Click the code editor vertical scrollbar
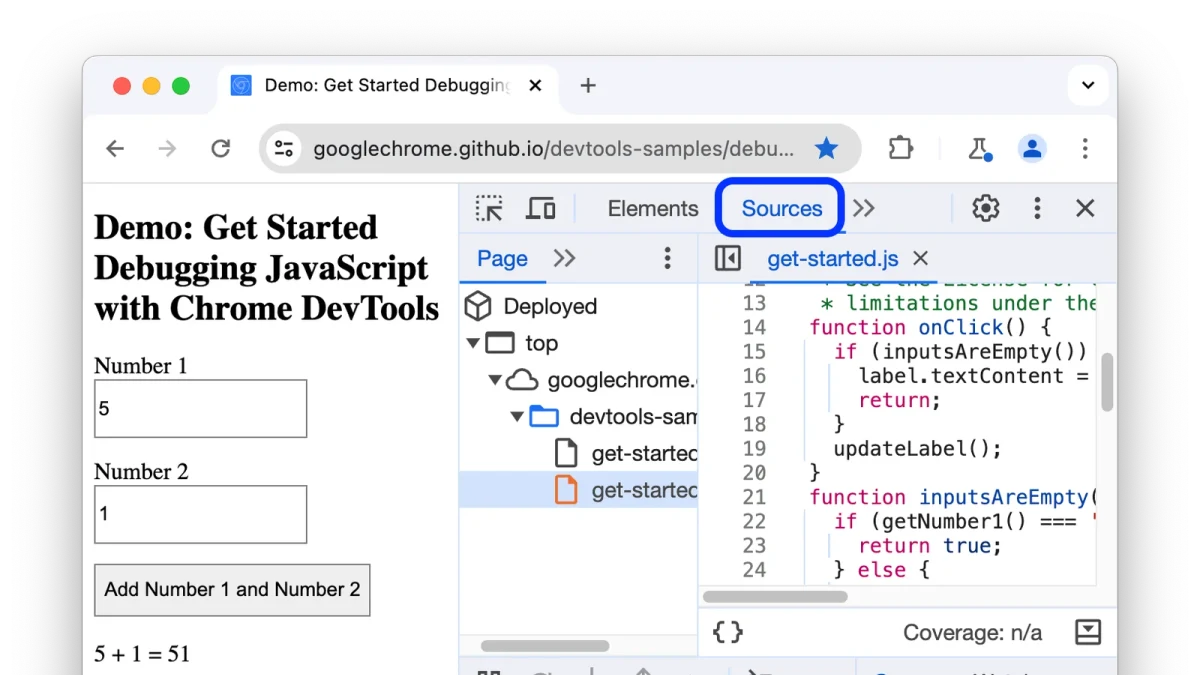The width and height of the screenshot is (1200, 675). click(x=1107, y=380)
